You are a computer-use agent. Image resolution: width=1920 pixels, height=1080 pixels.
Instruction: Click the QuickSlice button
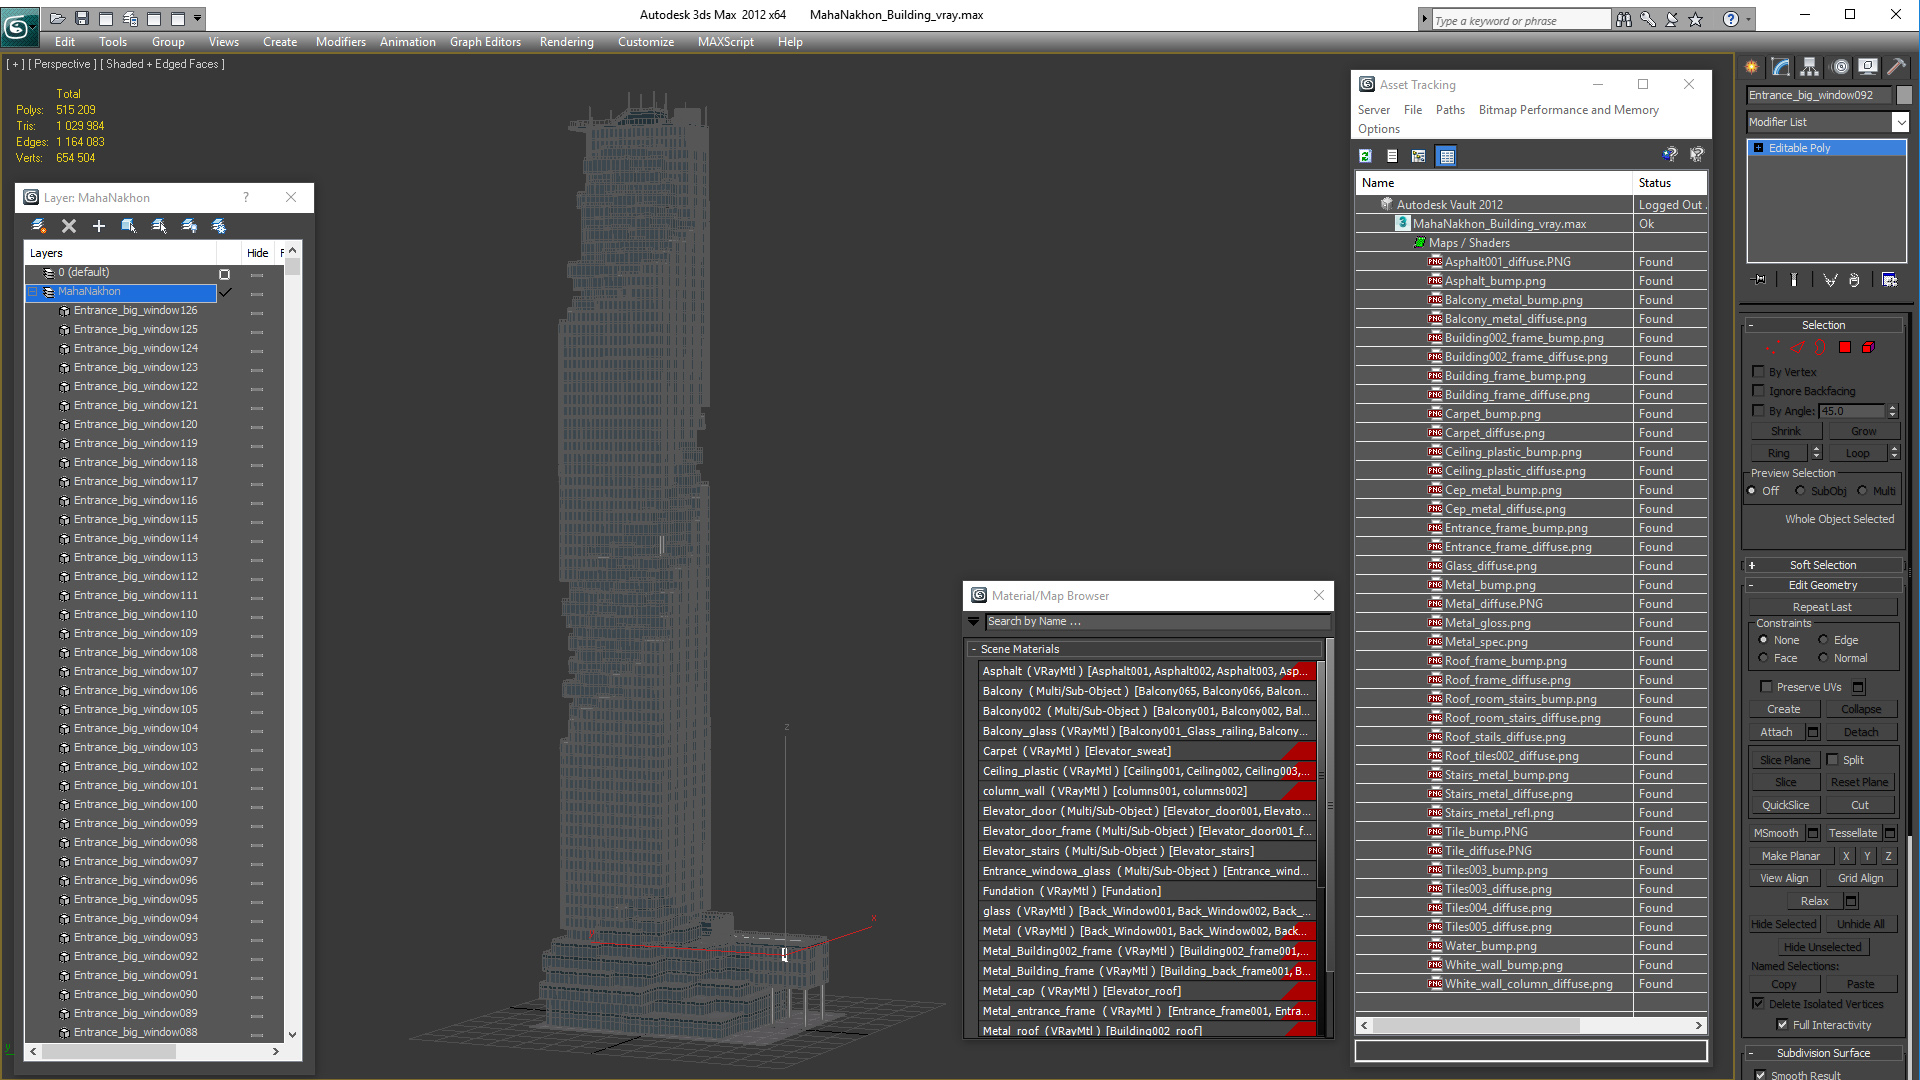click(x=1786, y=806)
